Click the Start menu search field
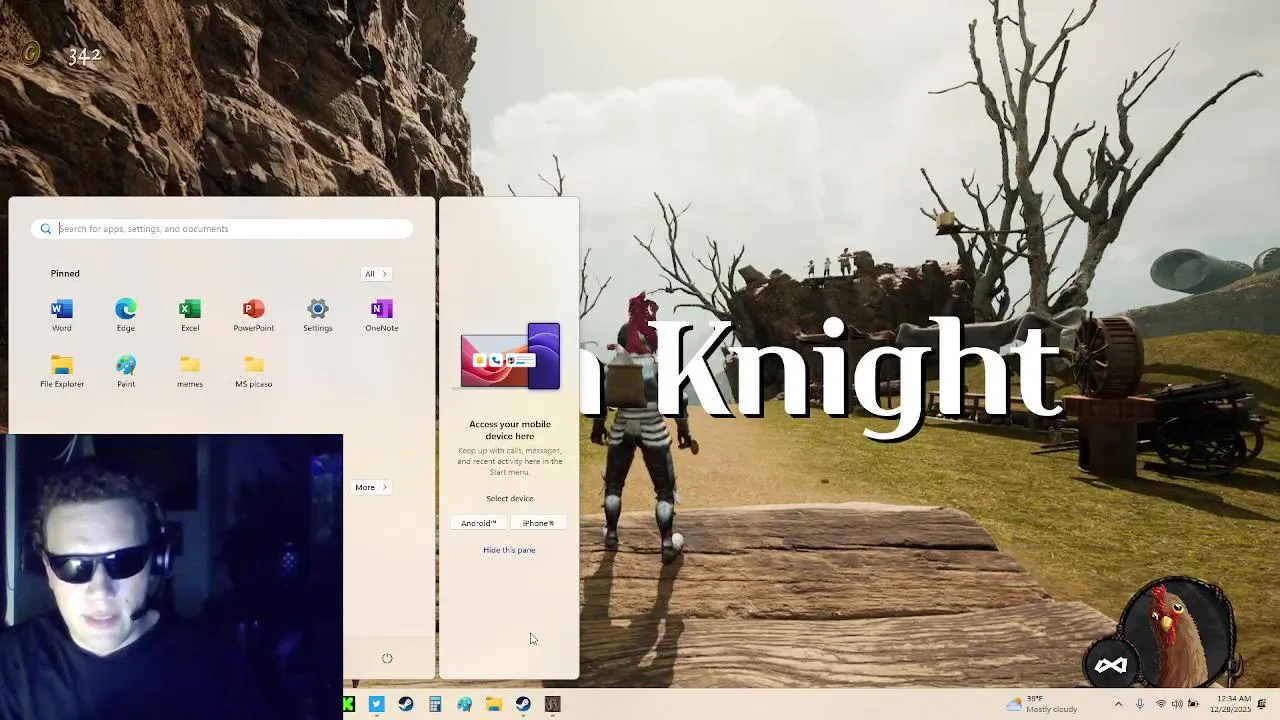The height and width of the screenshot is (720, 1280). tap(222, 229)
